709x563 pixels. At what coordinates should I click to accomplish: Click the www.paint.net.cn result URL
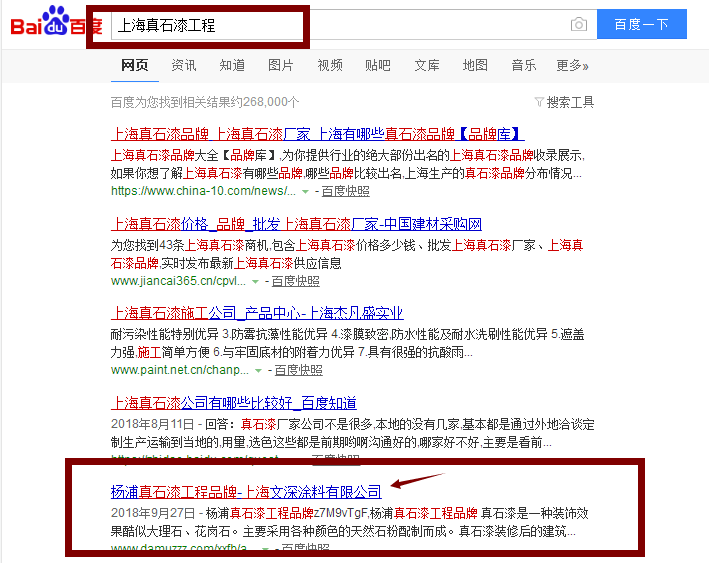pos(180,370)
